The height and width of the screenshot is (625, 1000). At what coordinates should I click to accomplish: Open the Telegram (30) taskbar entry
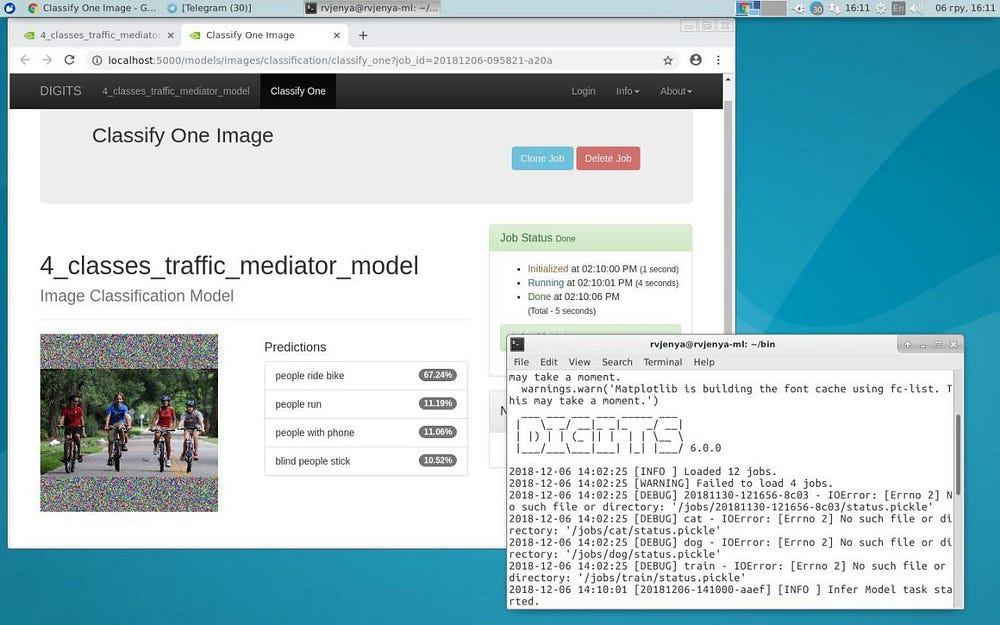click(x=209, y=8)
